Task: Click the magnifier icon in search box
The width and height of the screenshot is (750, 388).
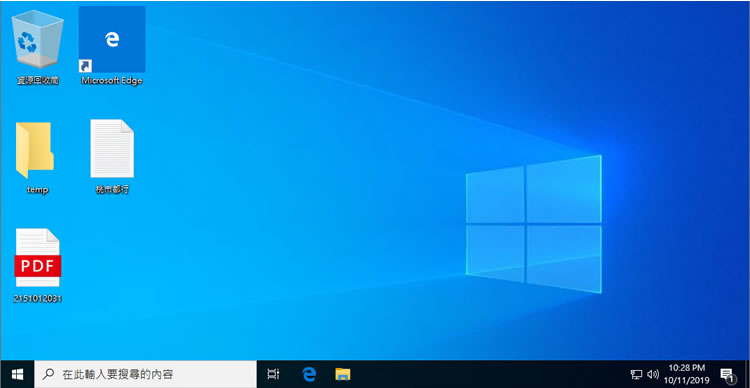Action: (48, 374)
